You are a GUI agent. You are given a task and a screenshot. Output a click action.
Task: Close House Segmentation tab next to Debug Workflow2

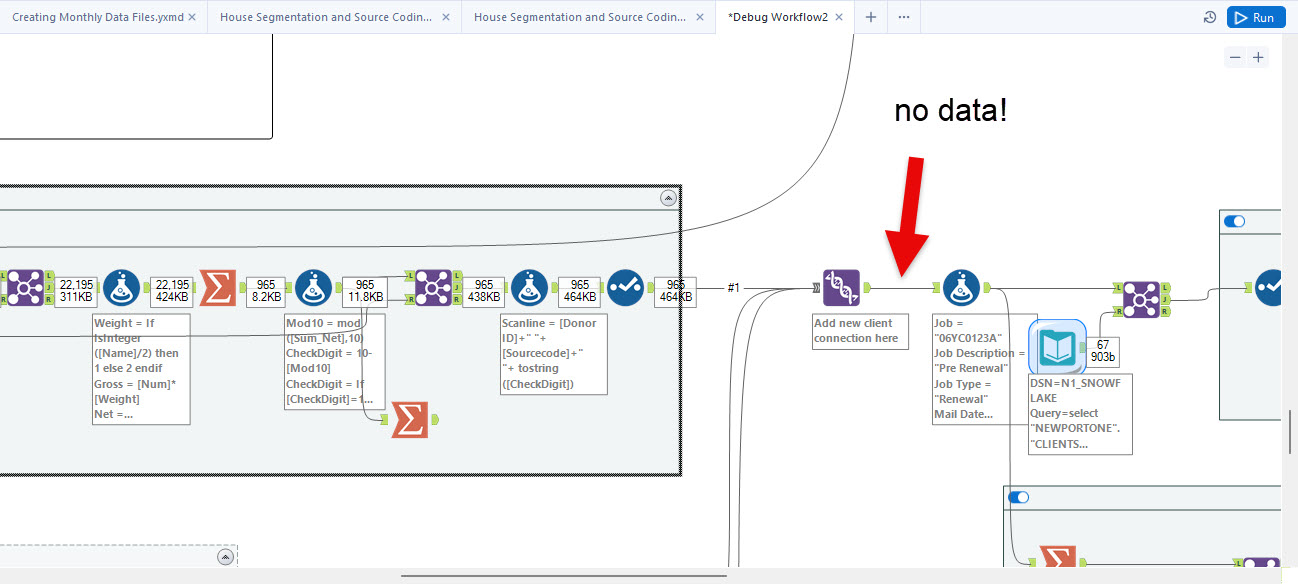point(700,17)
